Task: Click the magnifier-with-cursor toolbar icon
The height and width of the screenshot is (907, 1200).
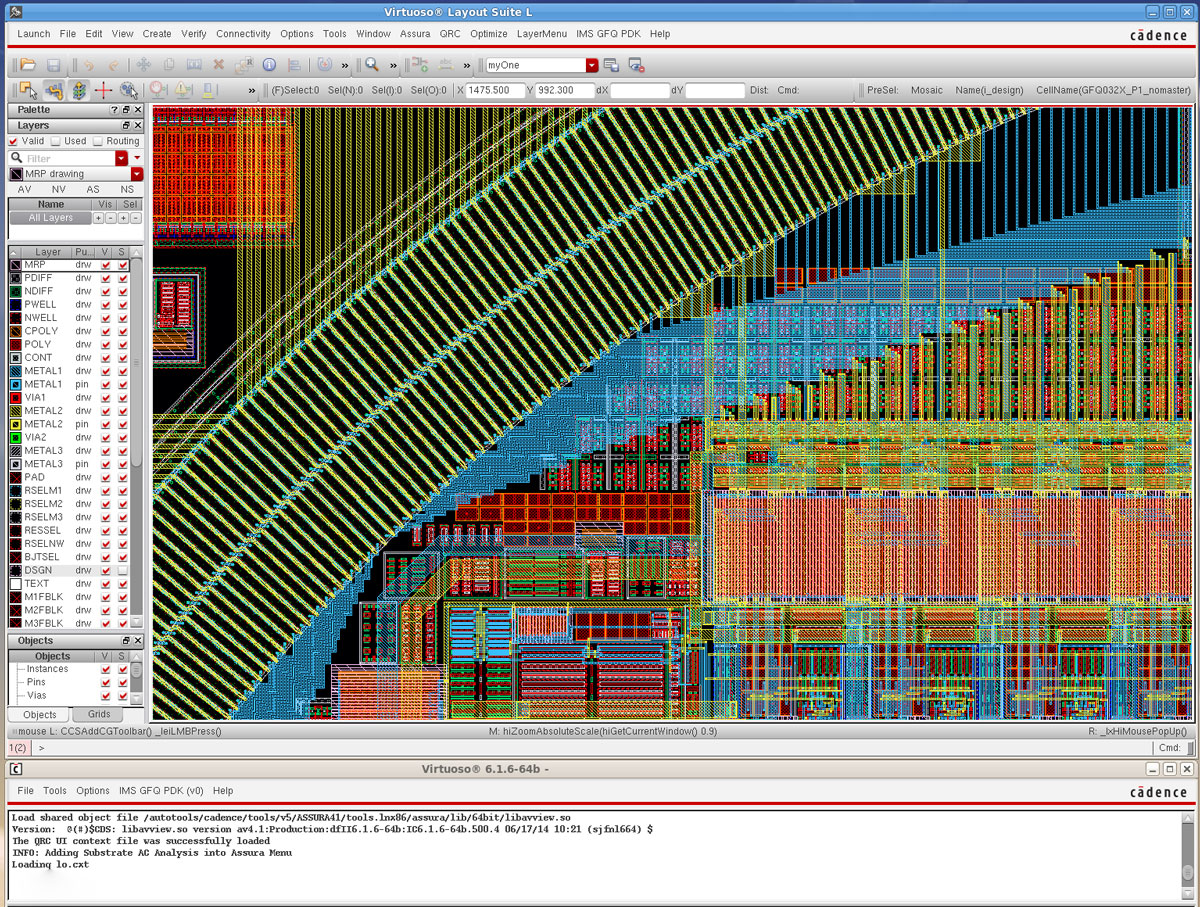Action: coord(129,90)
